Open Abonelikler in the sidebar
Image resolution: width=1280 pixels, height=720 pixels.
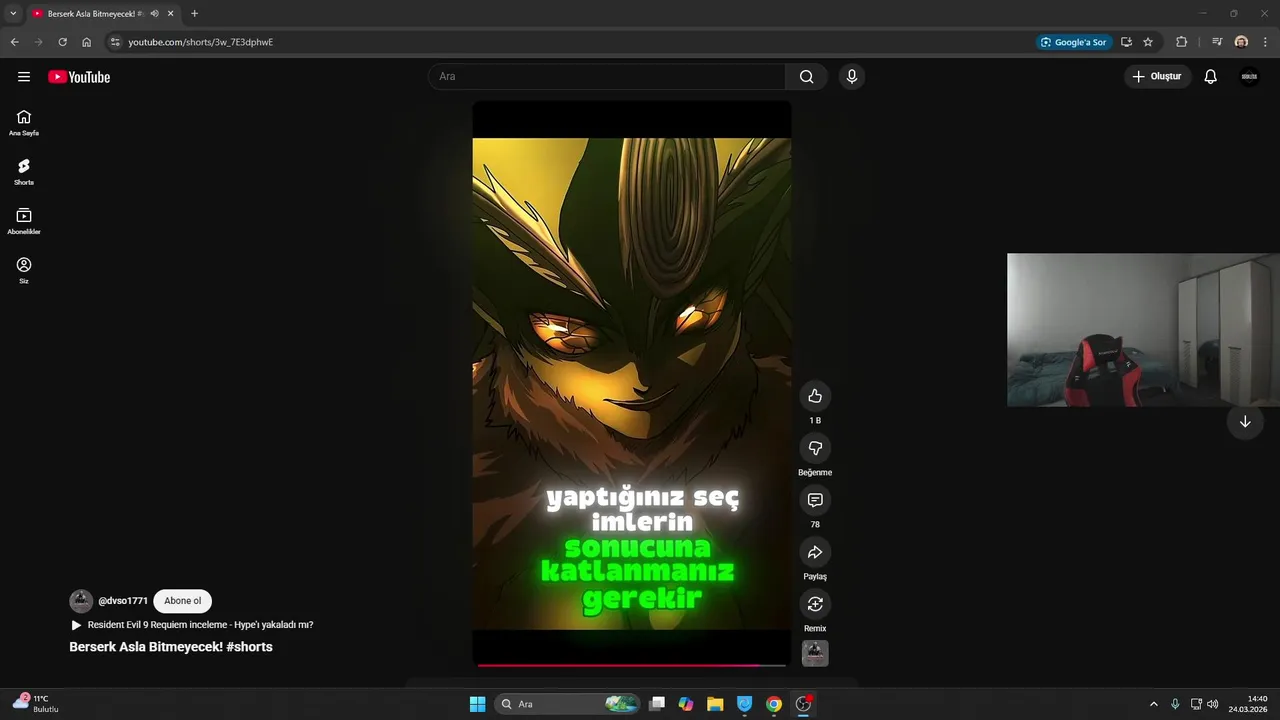click(24, 221)
